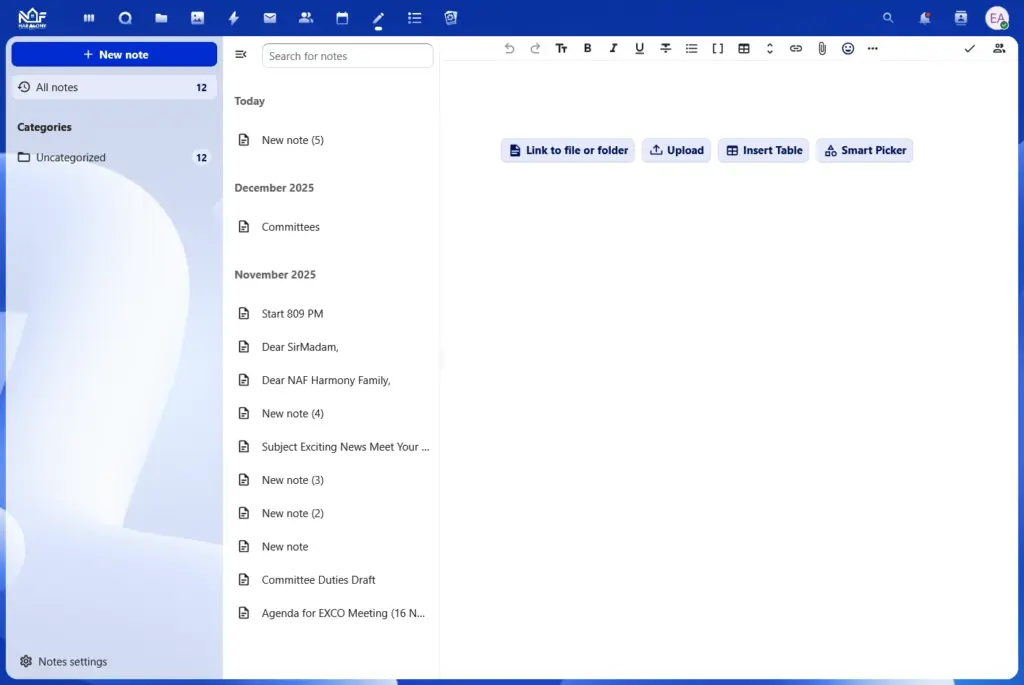This screenshot has width=1024, height=685.
Task: Open the Committee Duties Draft note
Action: coord(318,580)
